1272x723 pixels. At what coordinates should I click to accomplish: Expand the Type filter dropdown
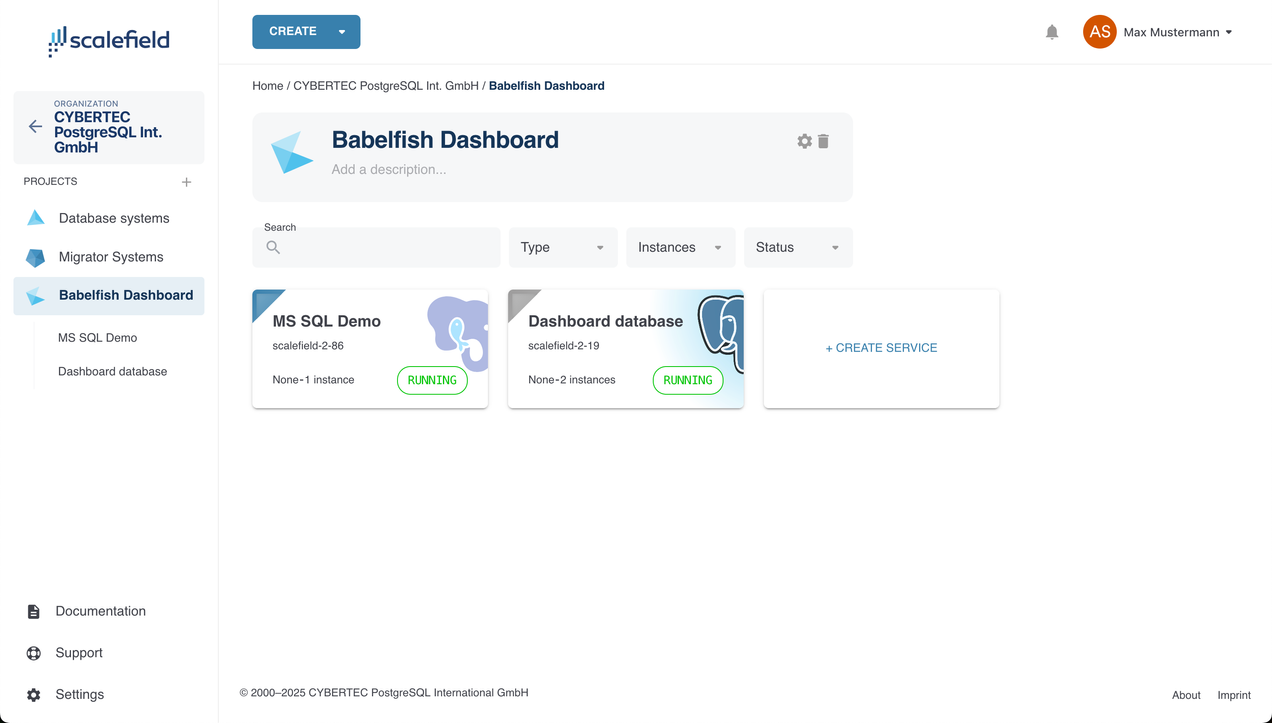click(563, 247)
